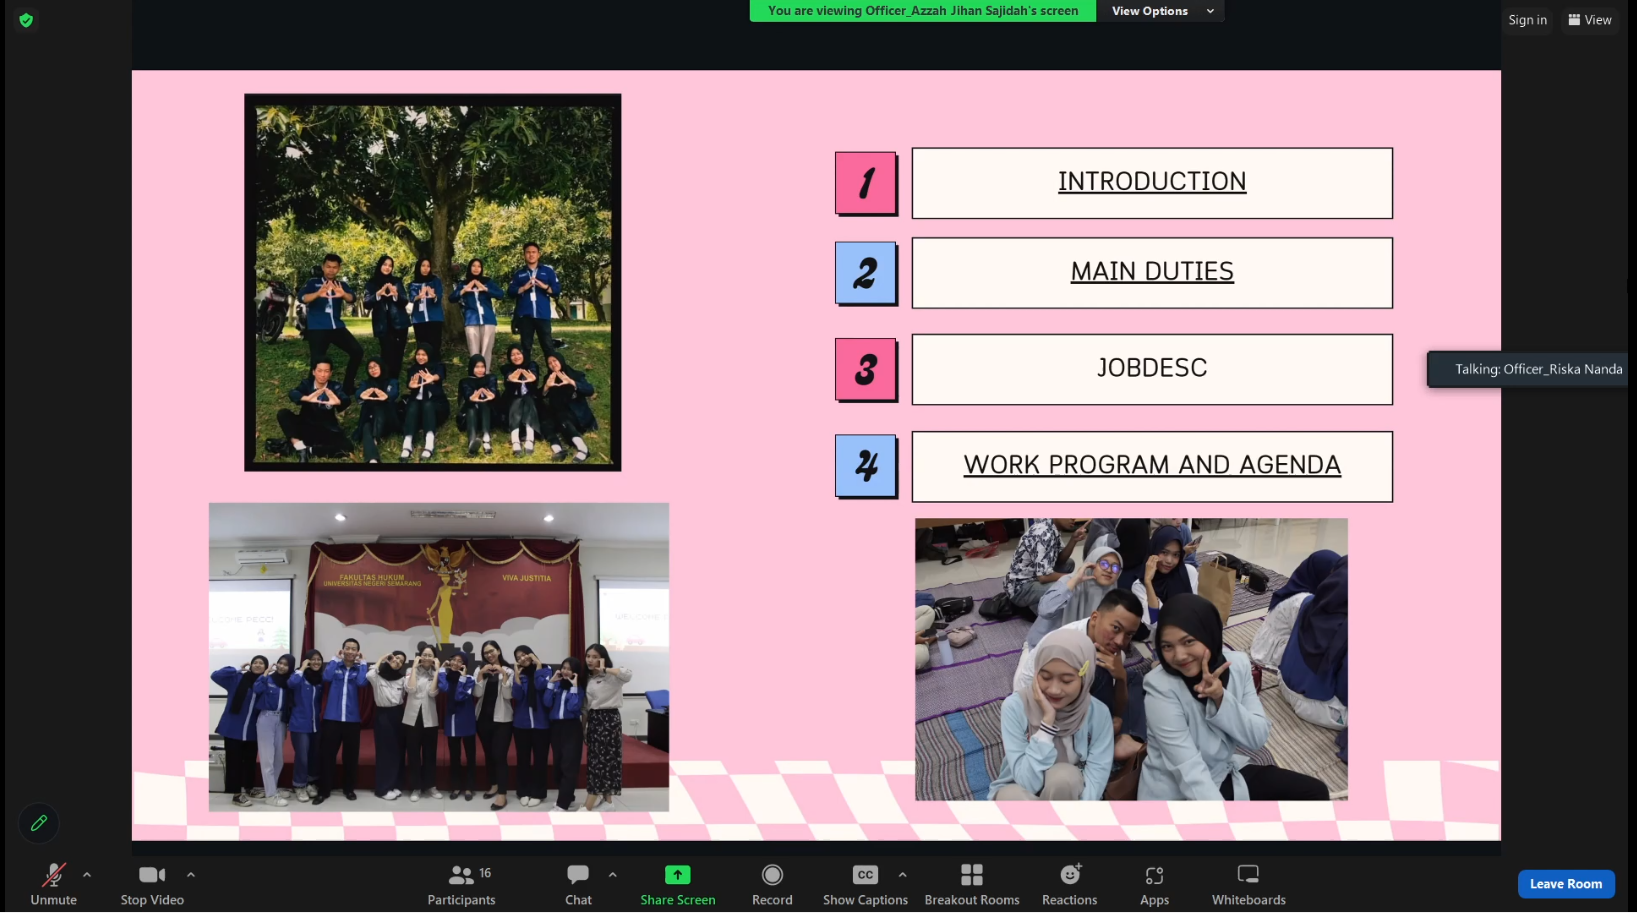Toggle camera with Stop Video
This screenshot has width=1637, height=913.
(152, 884)
